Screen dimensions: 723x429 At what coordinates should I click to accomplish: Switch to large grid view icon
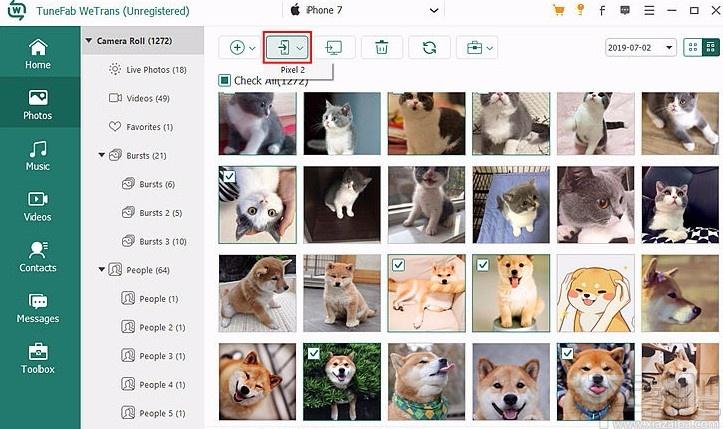[x=693, y=48]
